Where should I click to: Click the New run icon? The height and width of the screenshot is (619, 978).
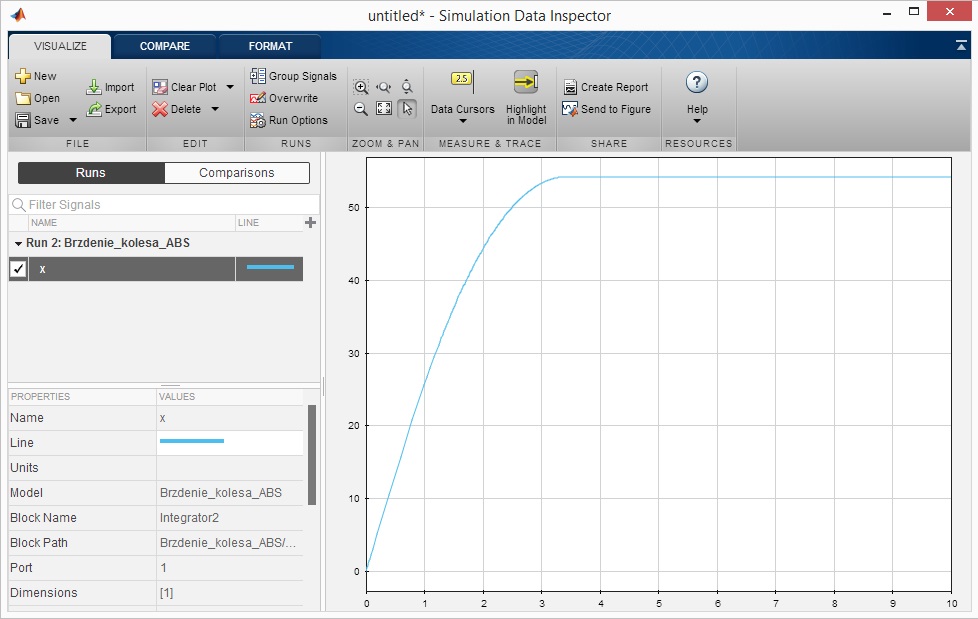[23, 76]
